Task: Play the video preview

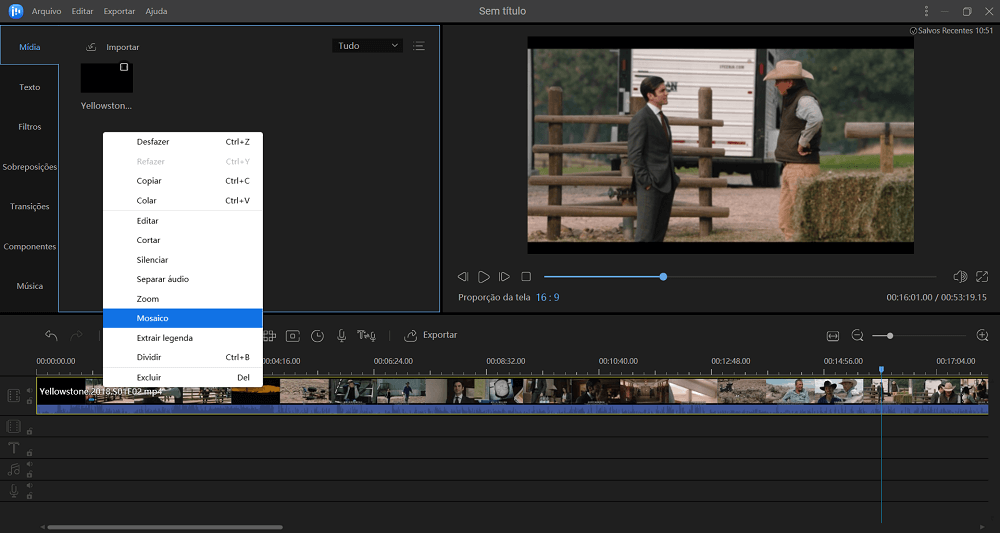Action: 484,277
